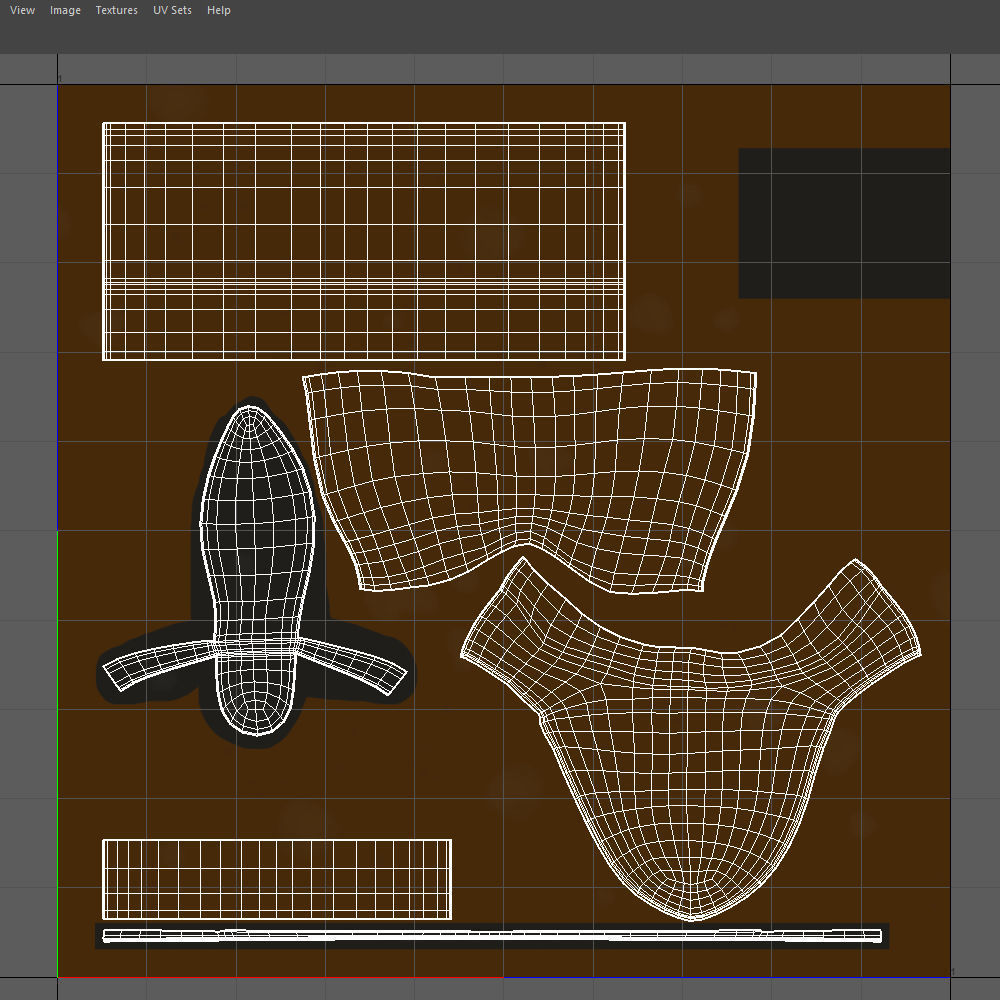
Task: Open the Image menu
Action: click(x=65, y=10)
